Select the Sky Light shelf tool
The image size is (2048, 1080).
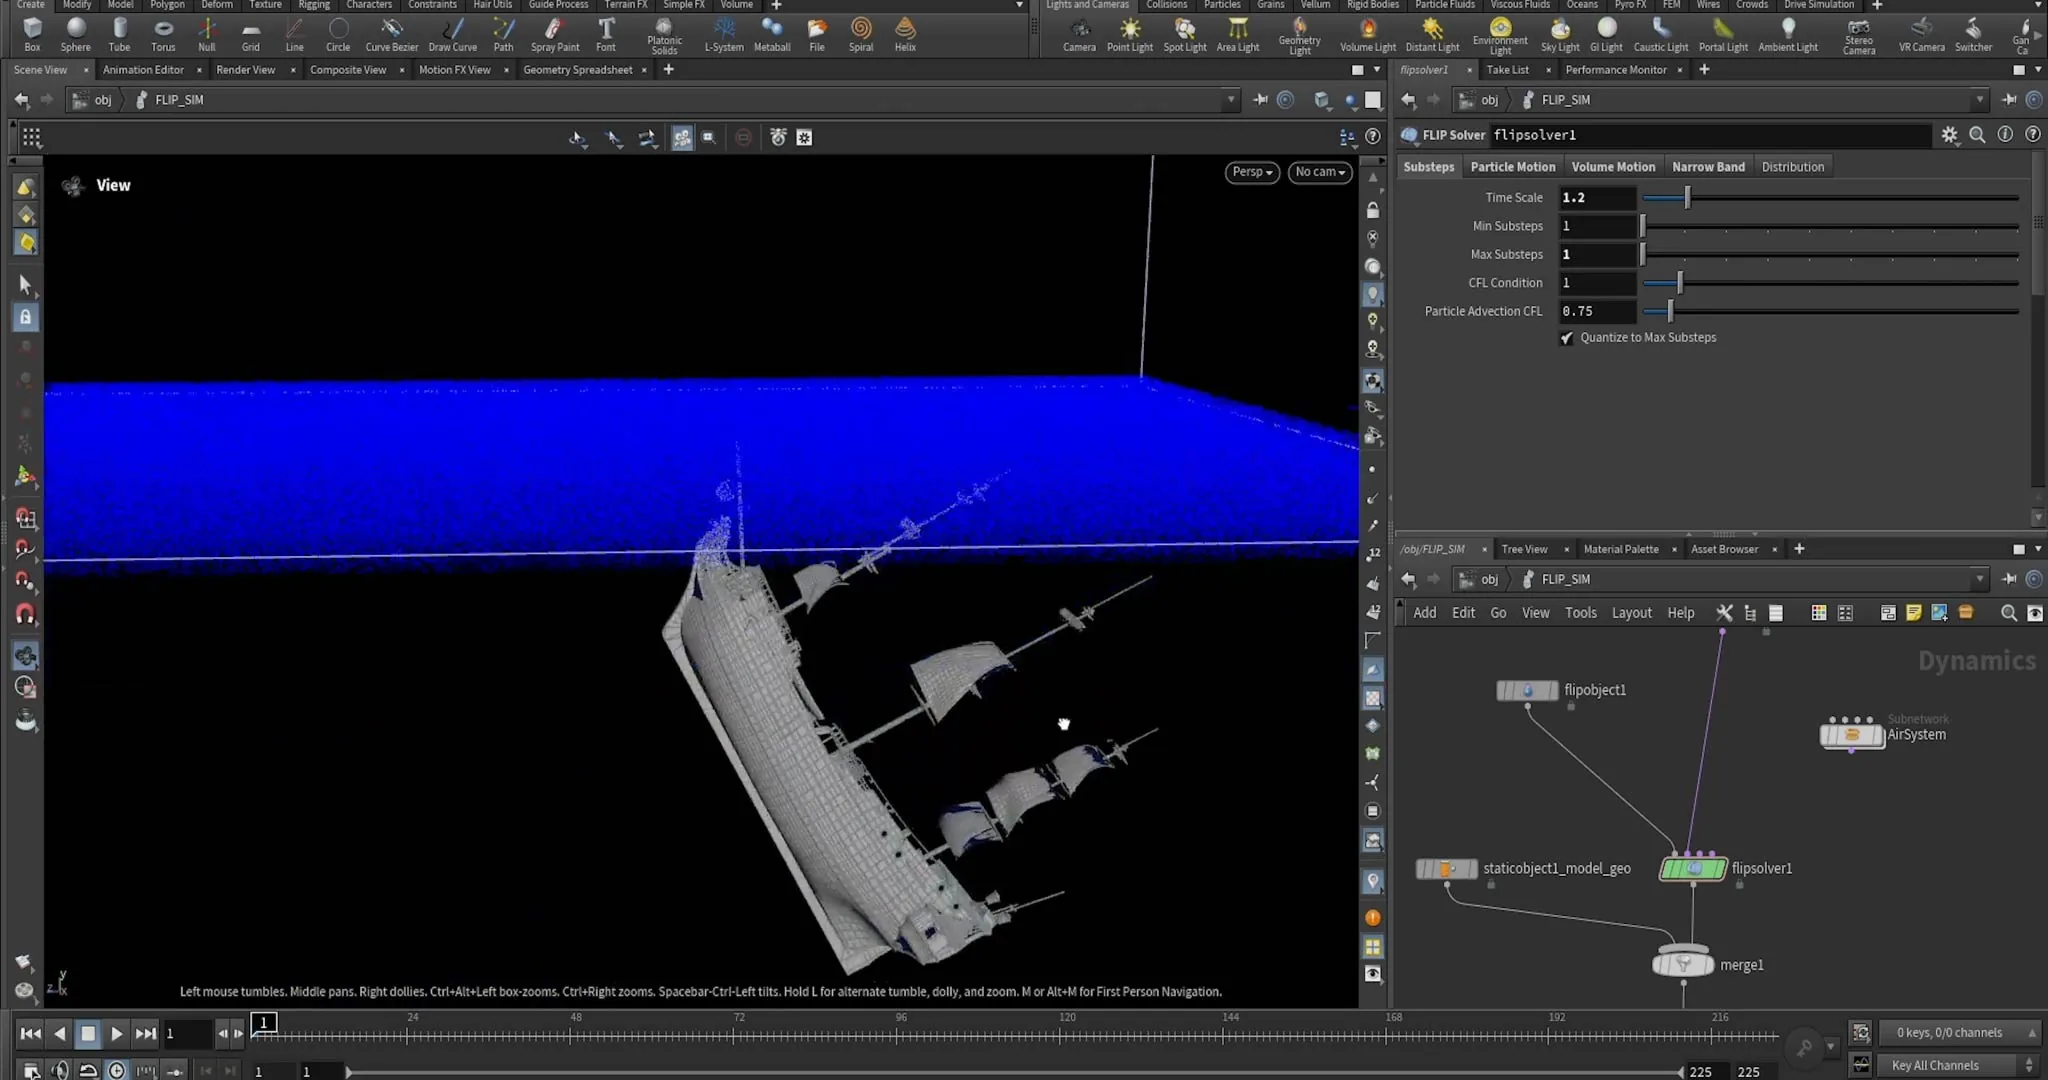[x=1560, y=34]
